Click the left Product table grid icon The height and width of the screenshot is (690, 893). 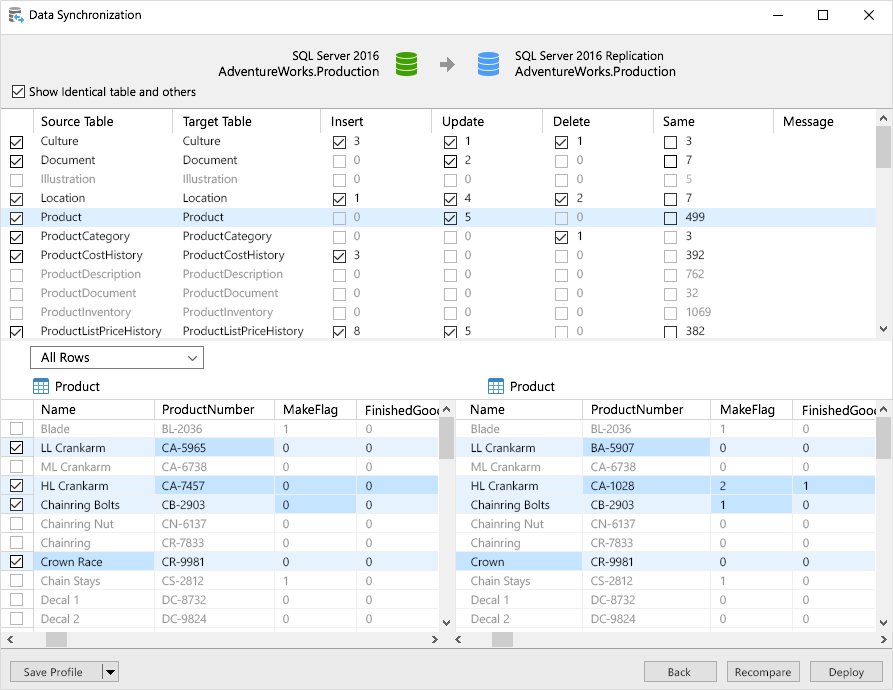41,386
